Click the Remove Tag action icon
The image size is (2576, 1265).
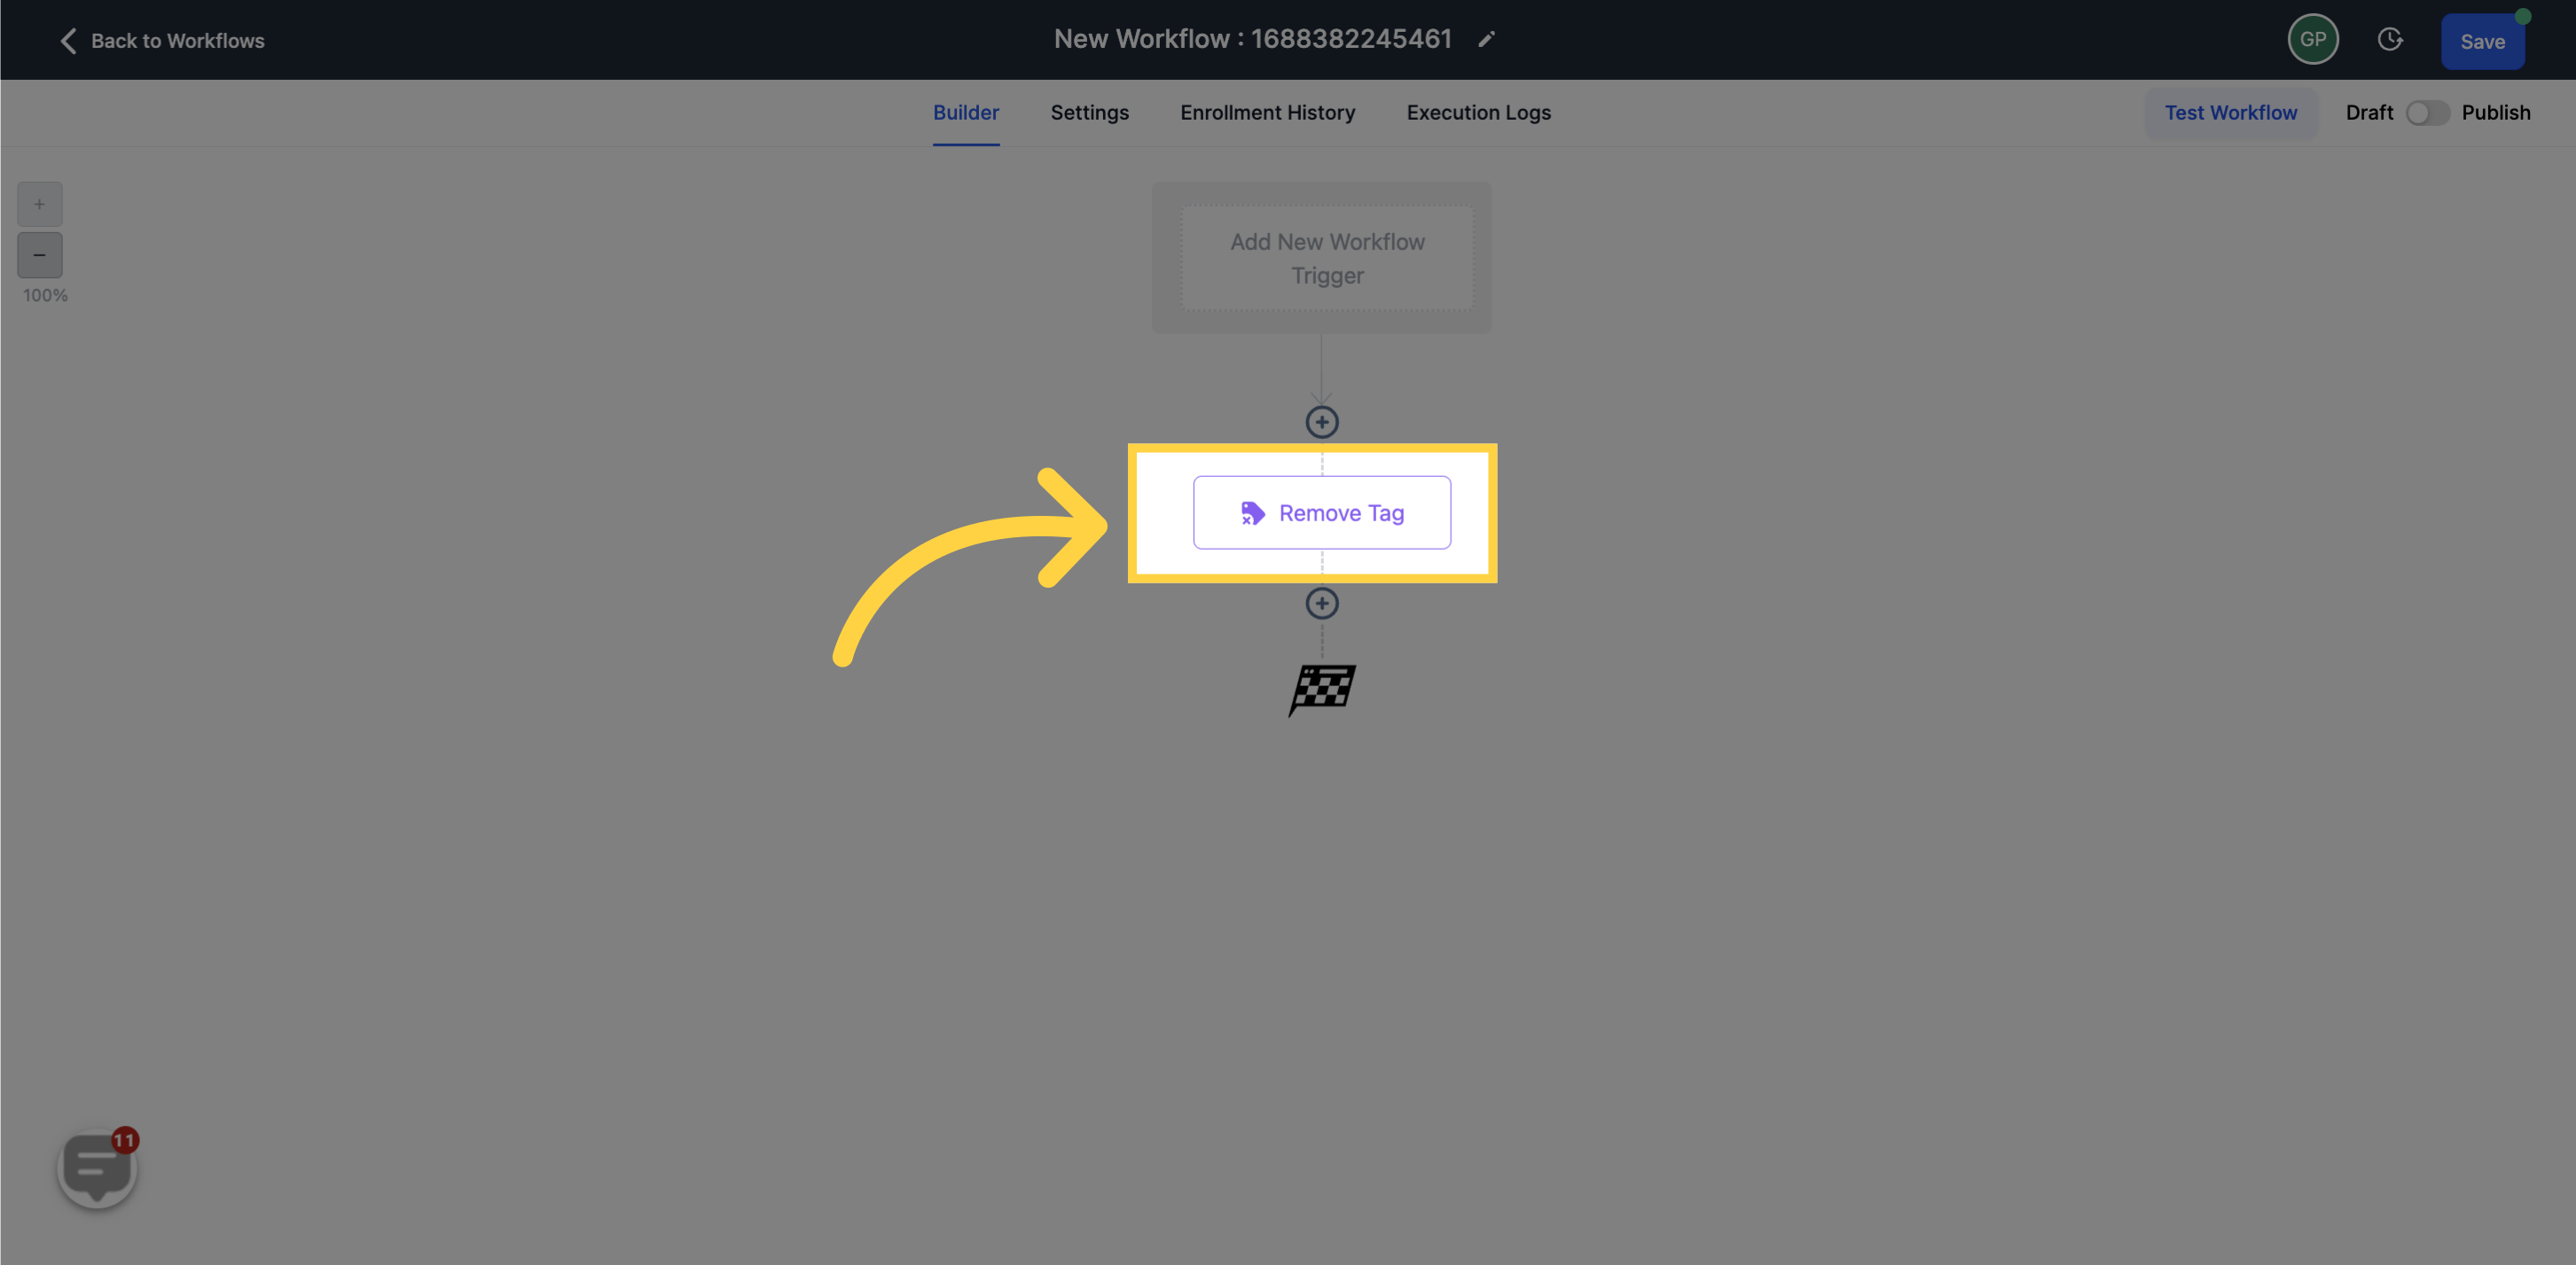(x=1252, y=512)
